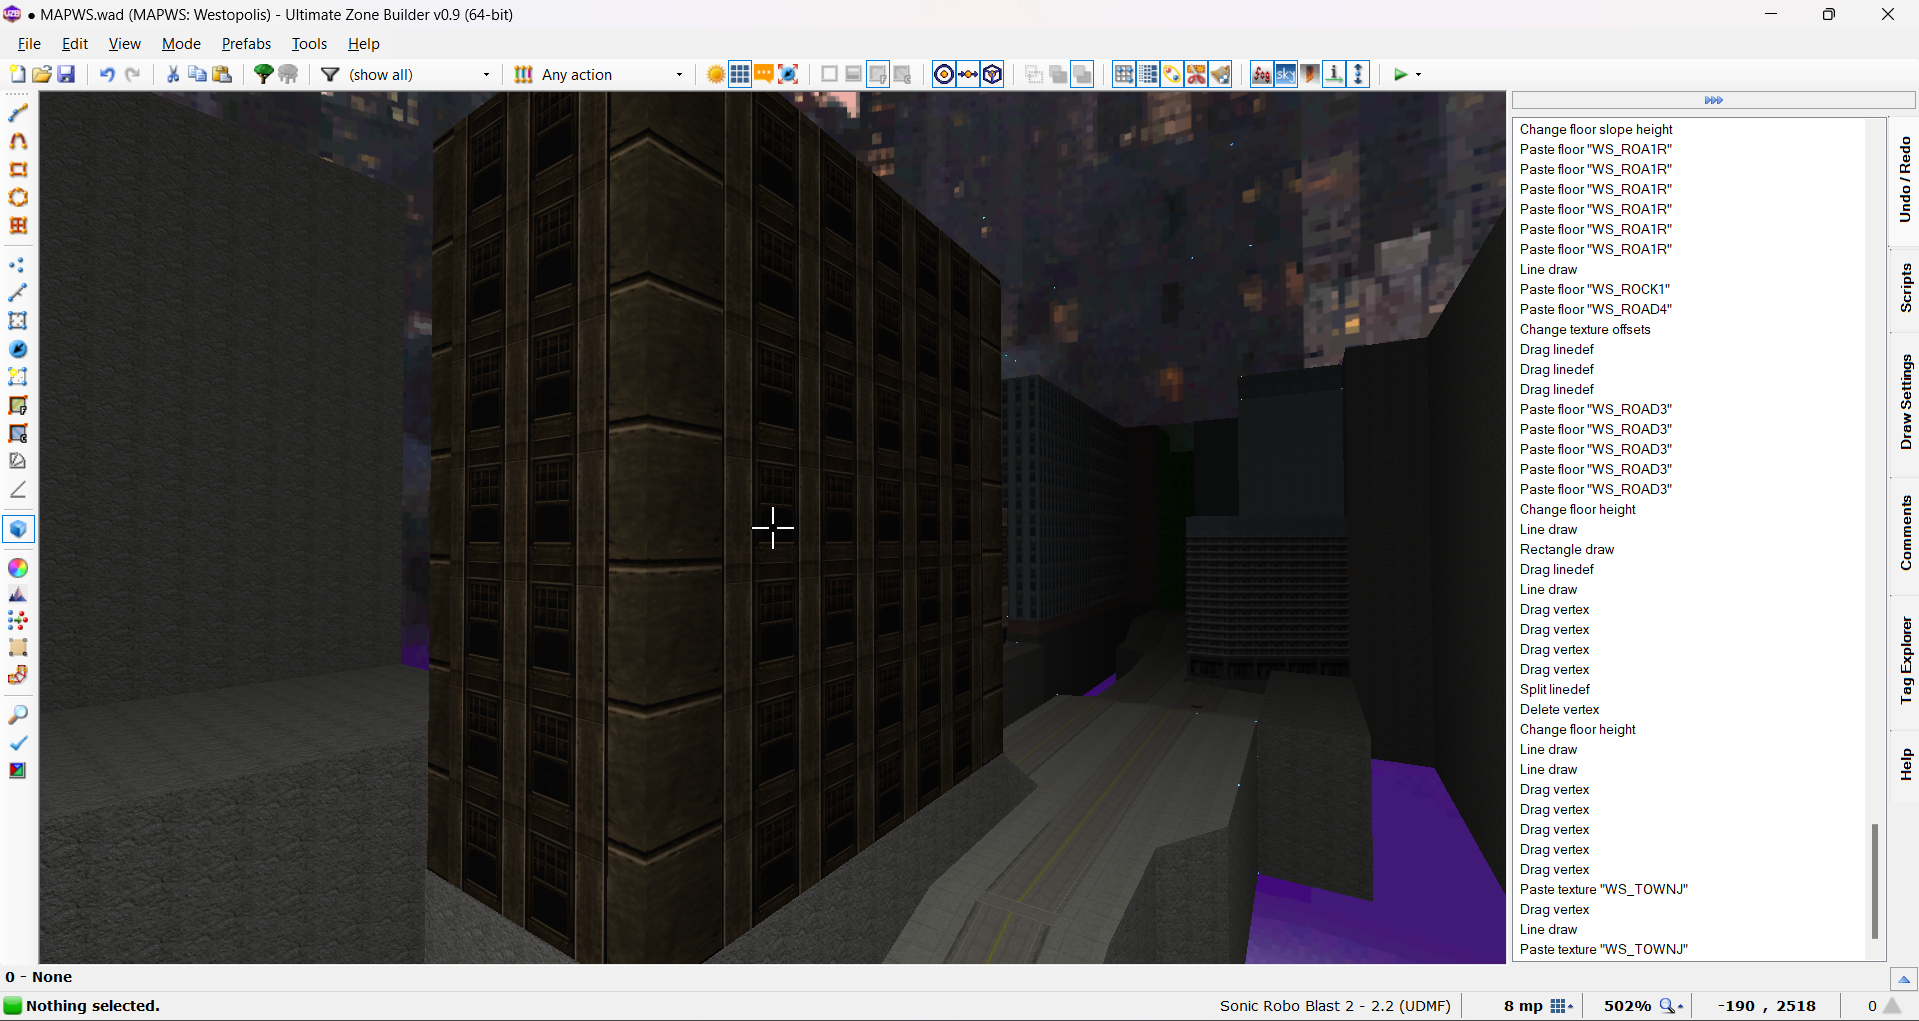Toggle comments speech bubble icon

click(764, 74)
